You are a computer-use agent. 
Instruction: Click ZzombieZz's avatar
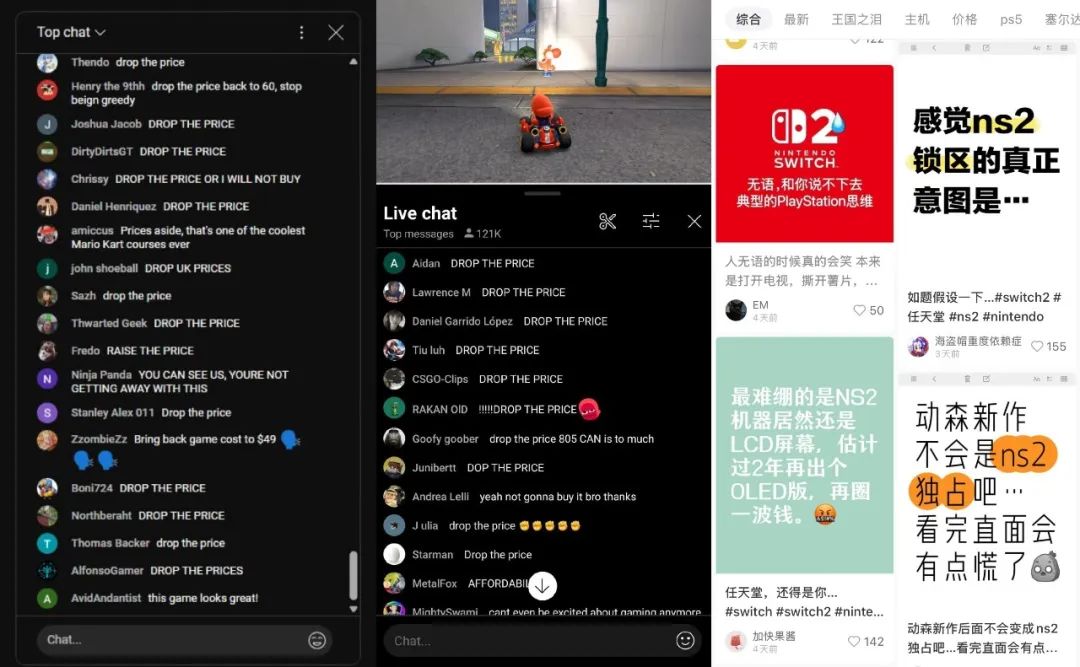click(x=47, y=440)
